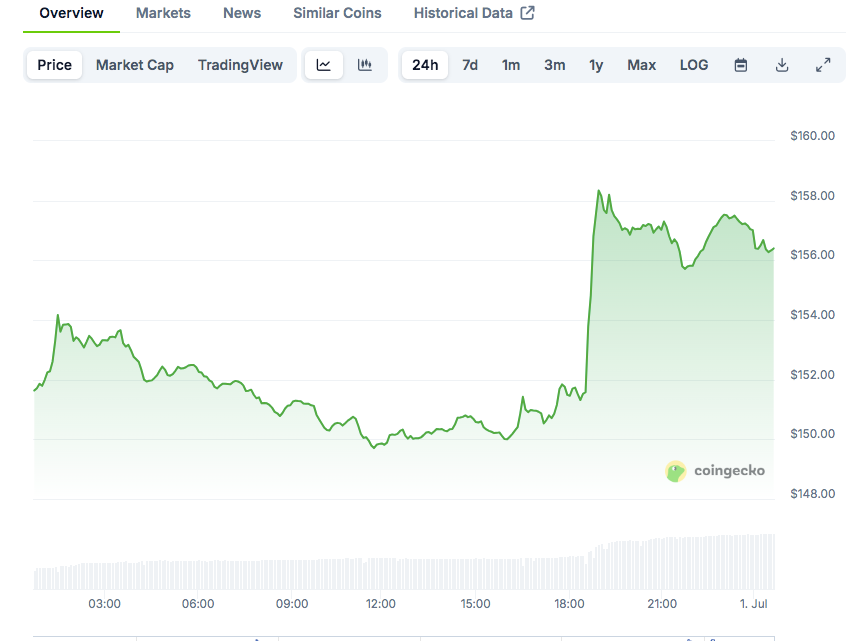Go to the Similar Coins tab

[x=337, y=13]
